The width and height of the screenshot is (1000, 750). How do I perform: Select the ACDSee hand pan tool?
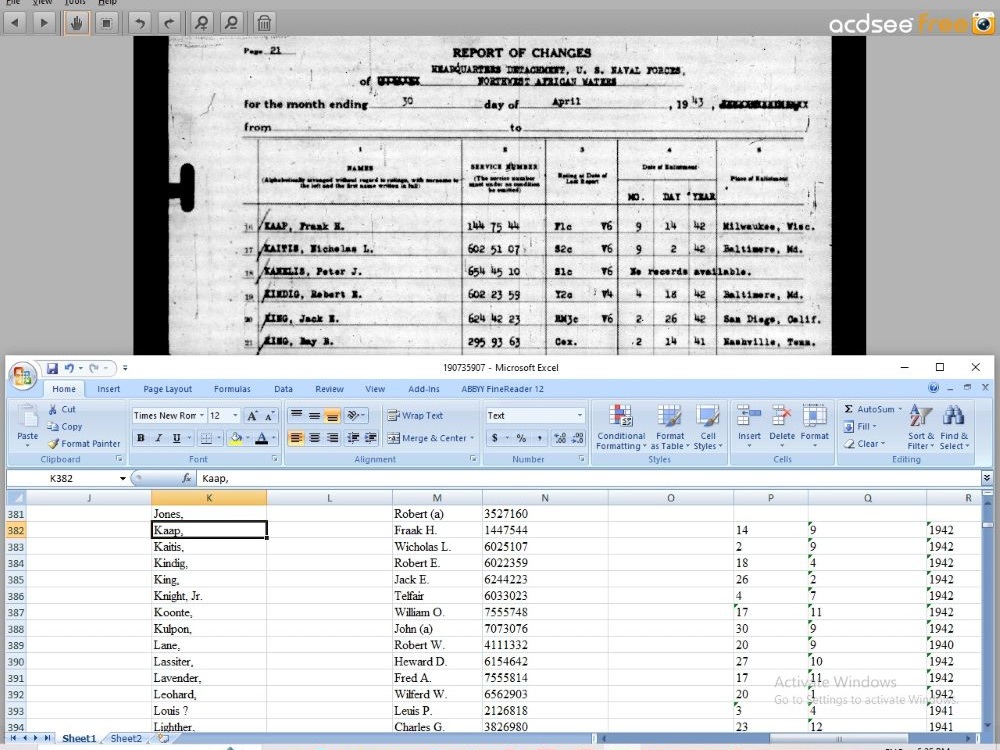77,24
